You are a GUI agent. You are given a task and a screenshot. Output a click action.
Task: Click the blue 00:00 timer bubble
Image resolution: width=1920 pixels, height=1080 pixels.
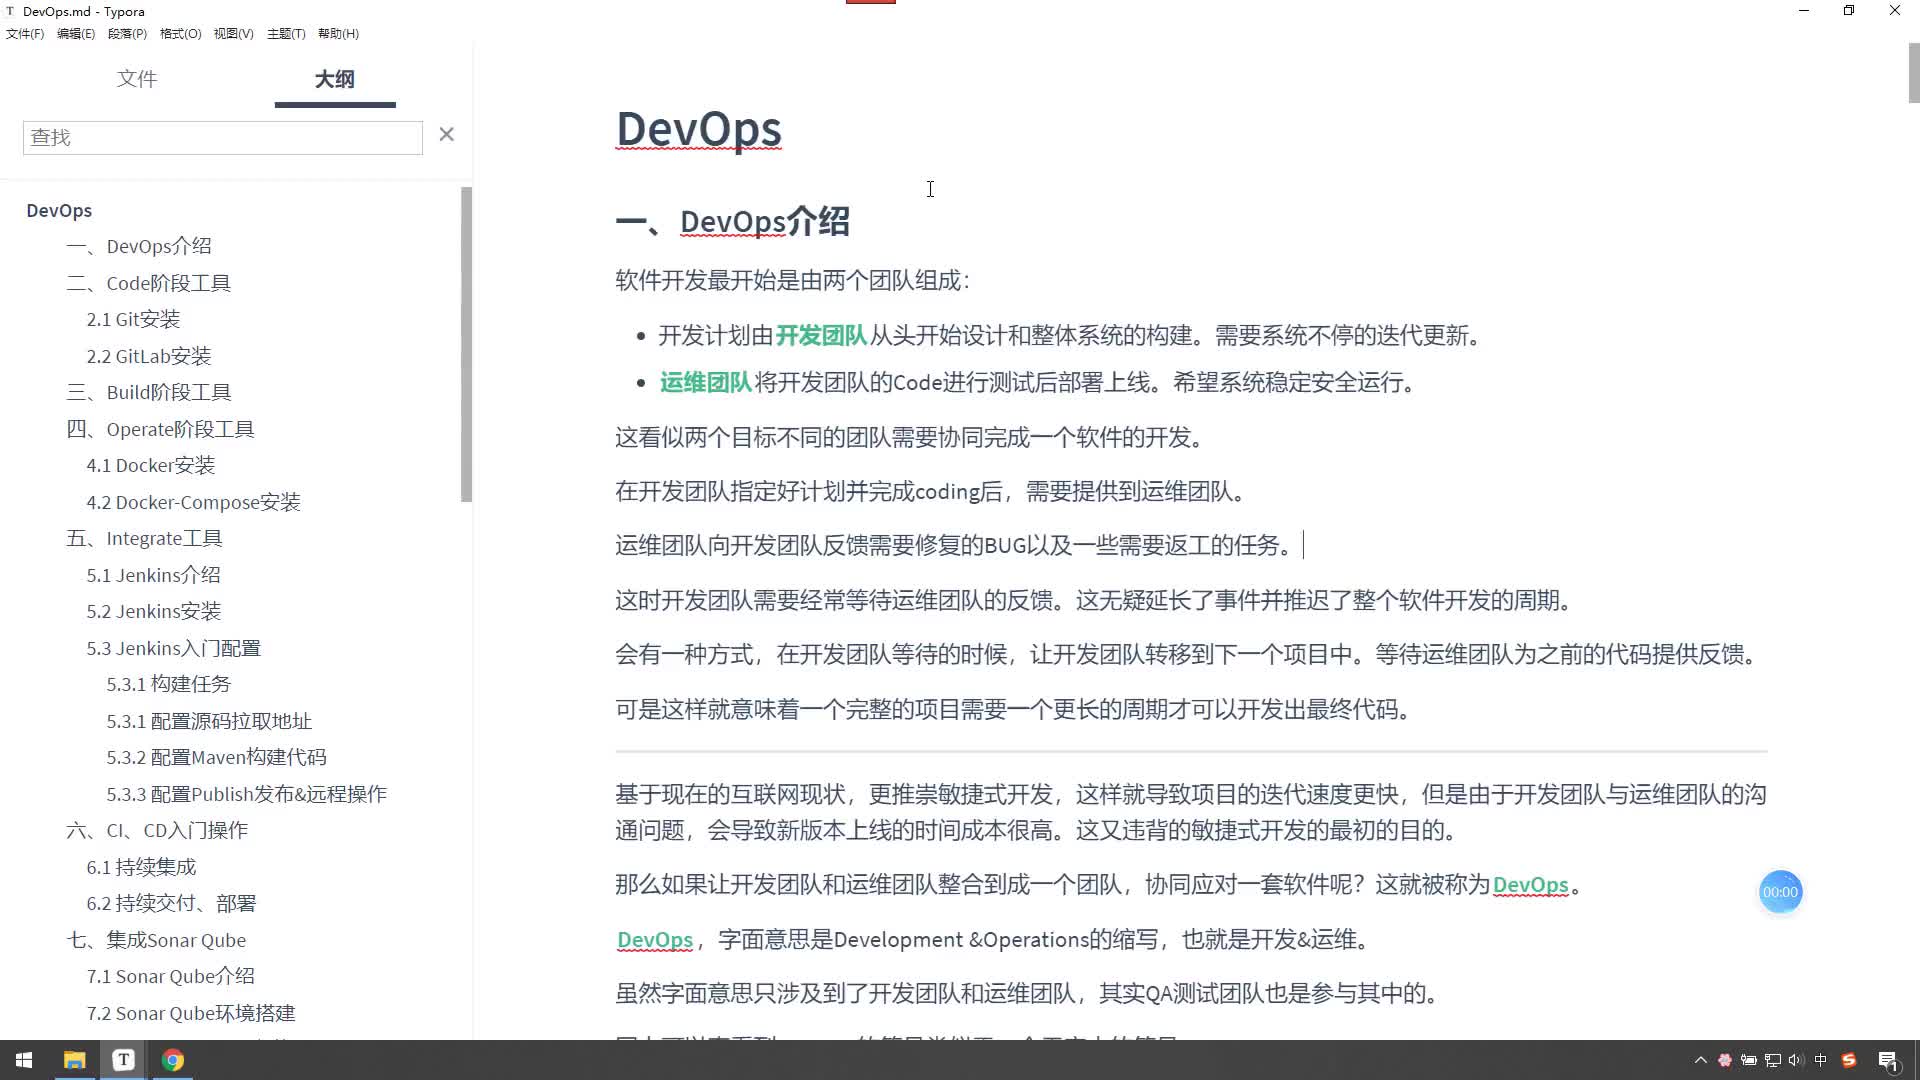point(1780,892)
